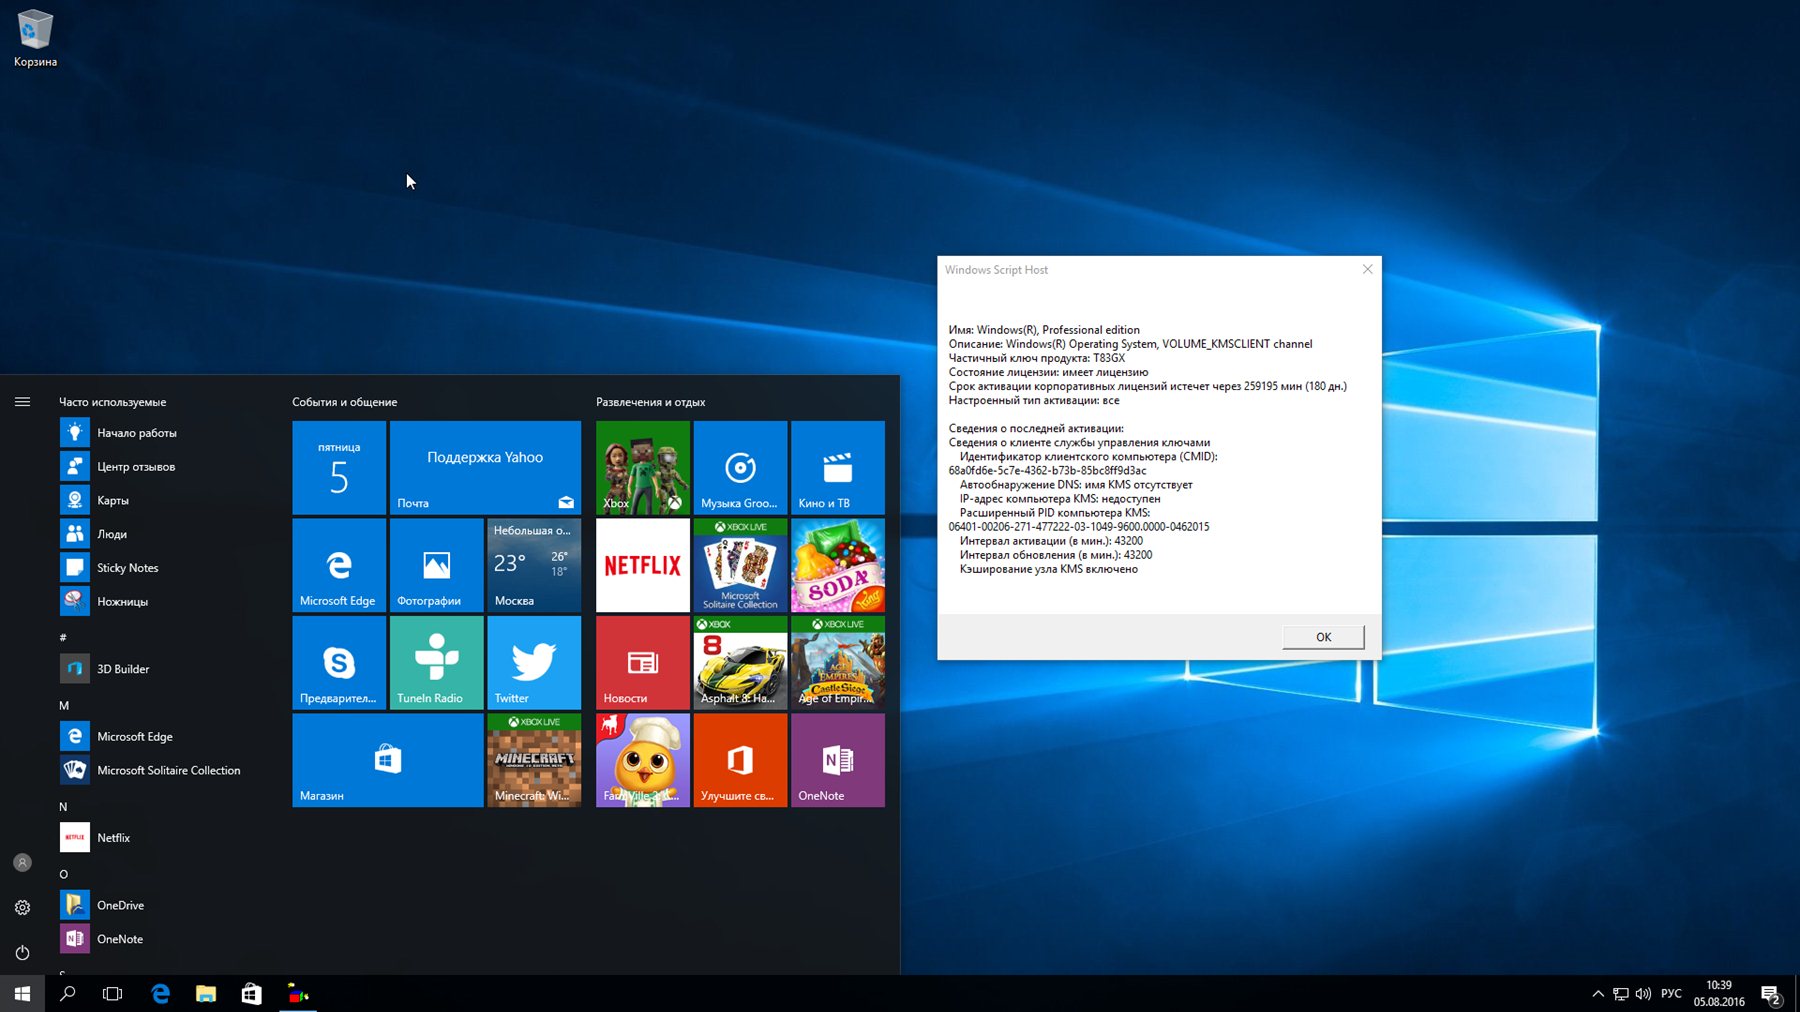Switch input language РУС indicator

[x=1671, y=994]
